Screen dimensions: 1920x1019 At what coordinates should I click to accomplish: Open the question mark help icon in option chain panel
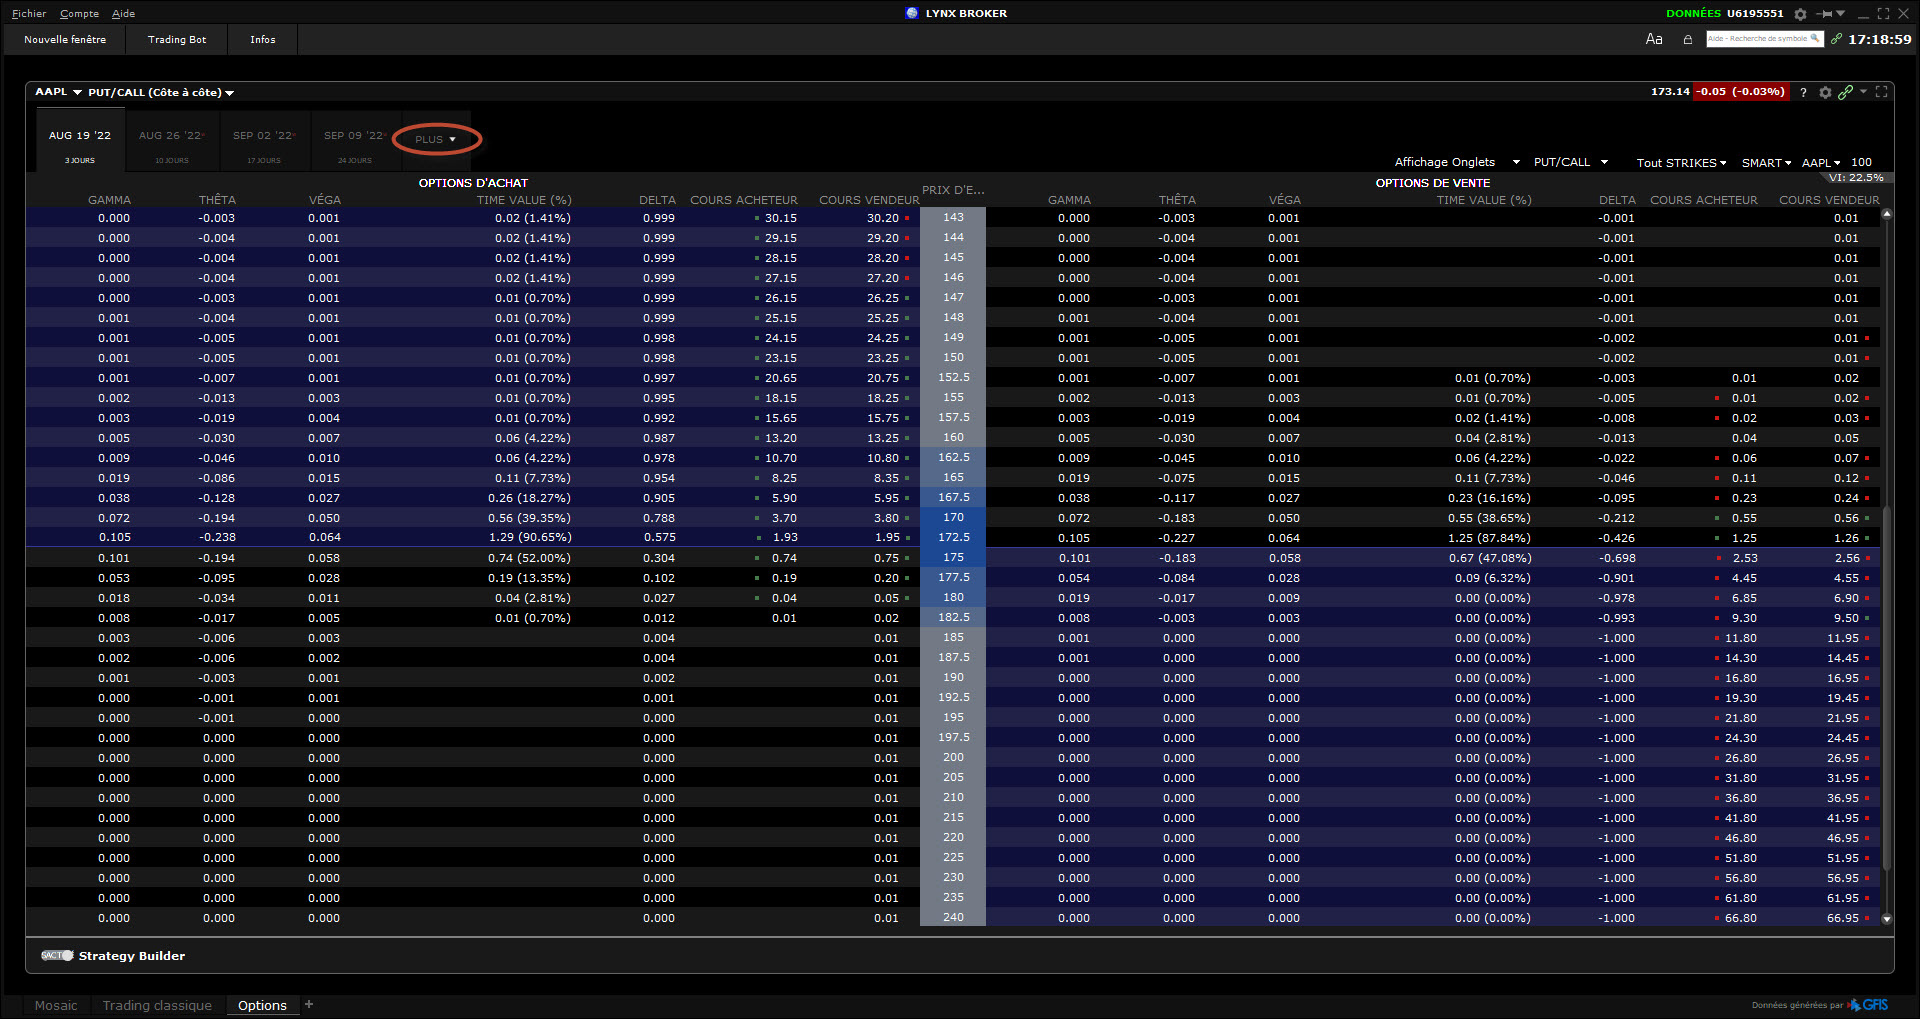point(1803,92)
